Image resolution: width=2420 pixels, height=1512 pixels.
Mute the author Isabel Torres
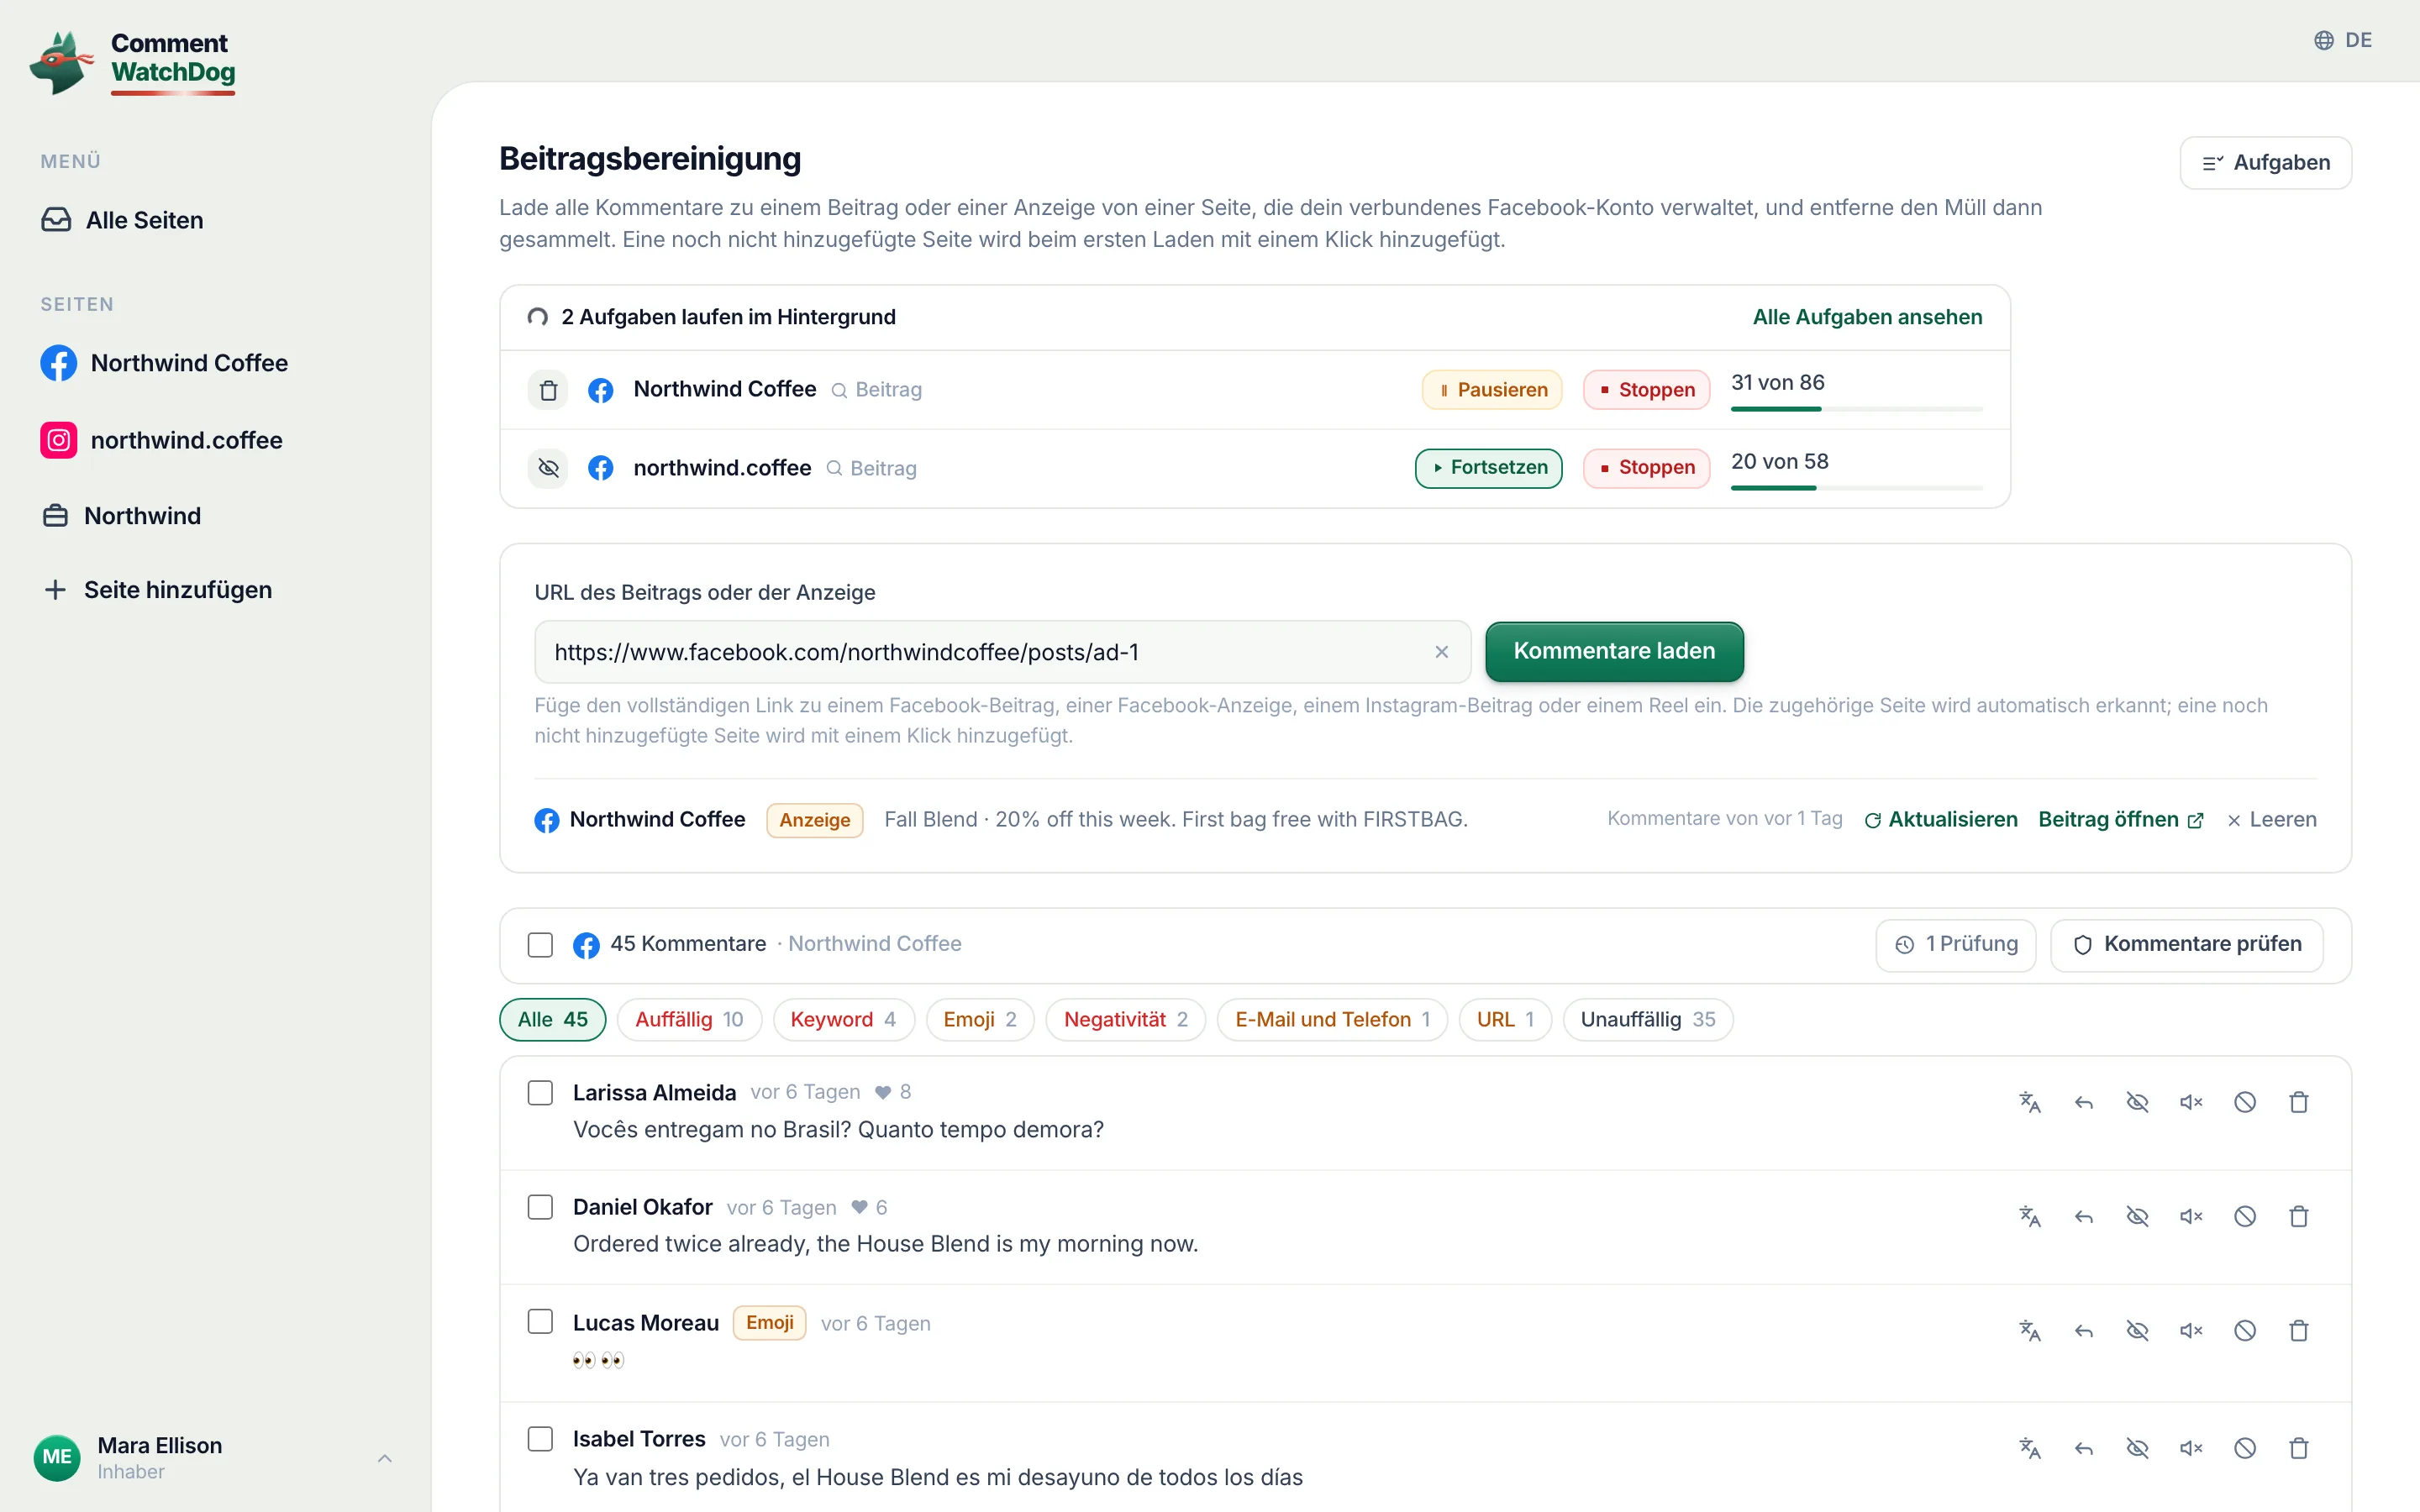point(2191,1447)
